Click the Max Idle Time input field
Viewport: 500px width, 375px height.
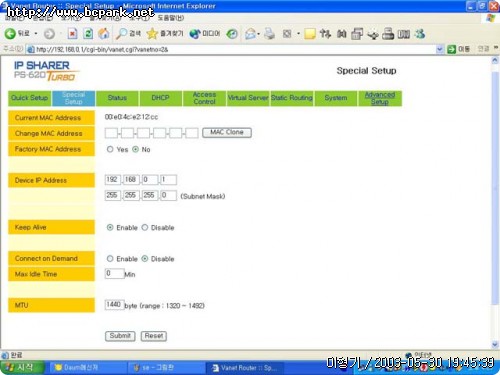tap(114, 274)
